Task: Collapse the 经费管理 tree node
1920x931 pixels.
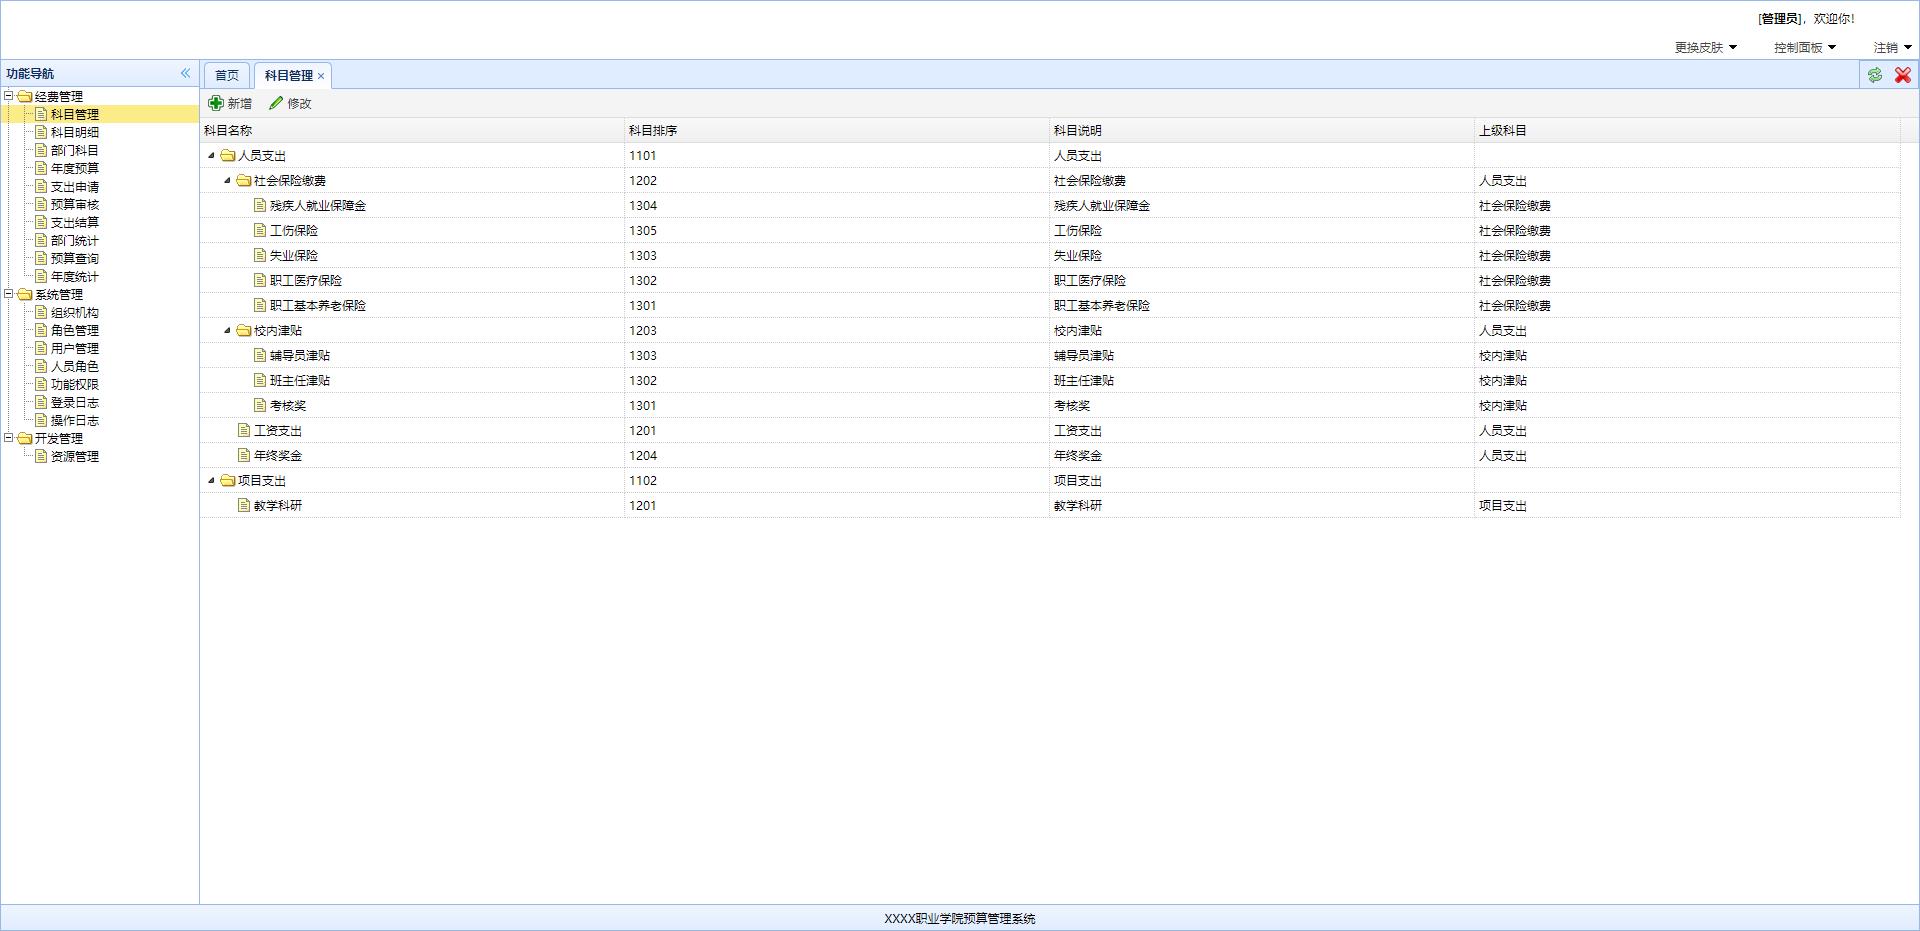Action: [x=9, y=96]
